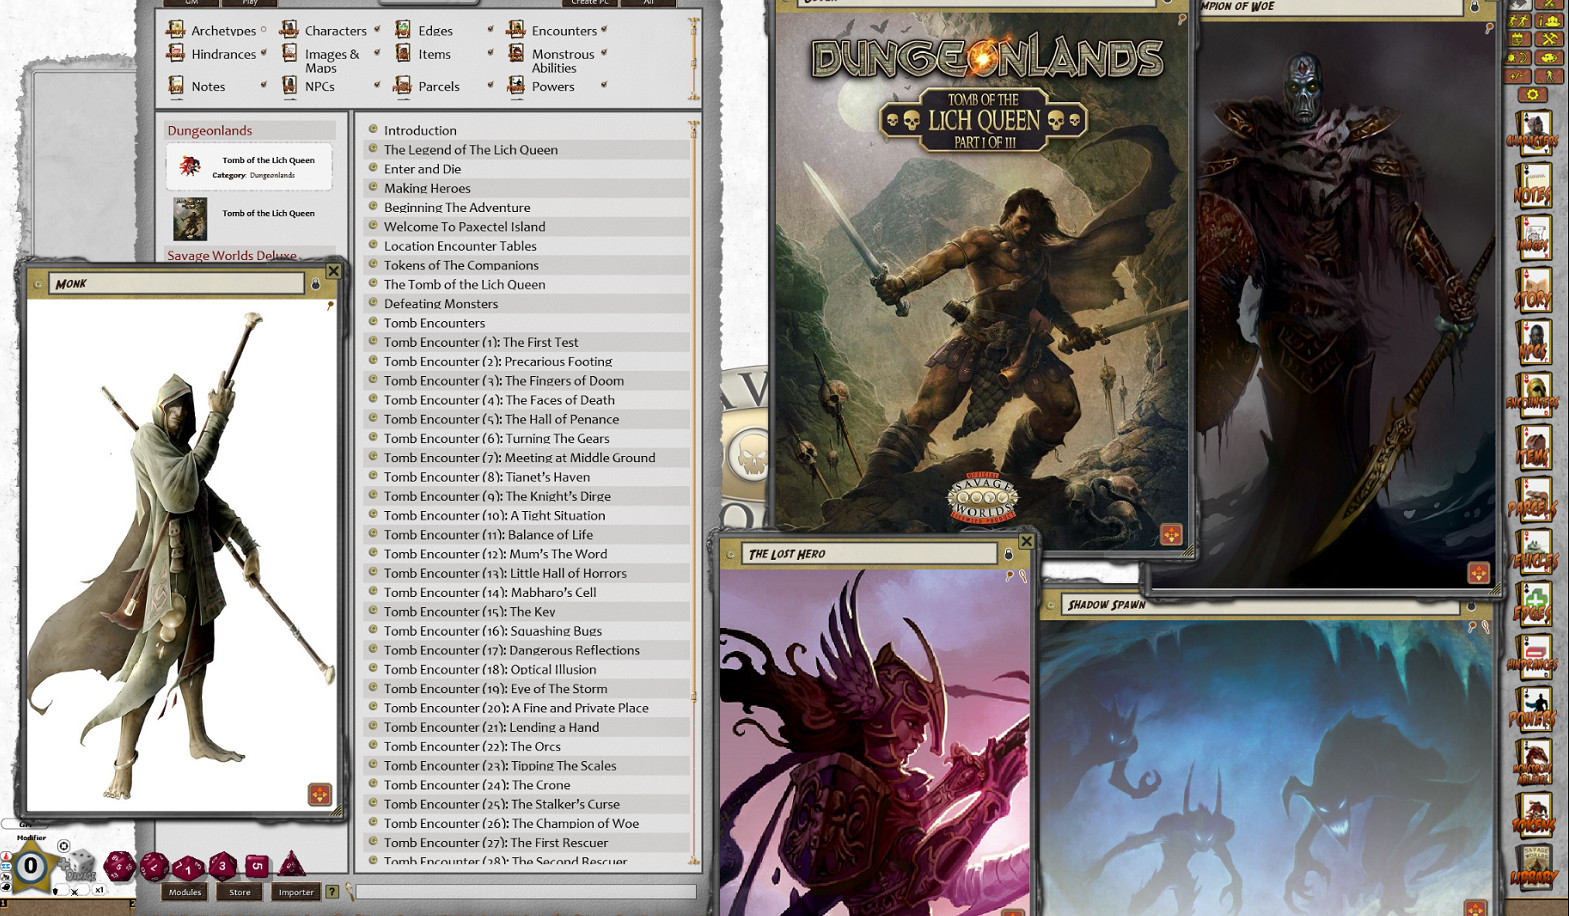Open the Making Heroes story entry
This screenshot has width=1569, height=916.
[427, 188]
